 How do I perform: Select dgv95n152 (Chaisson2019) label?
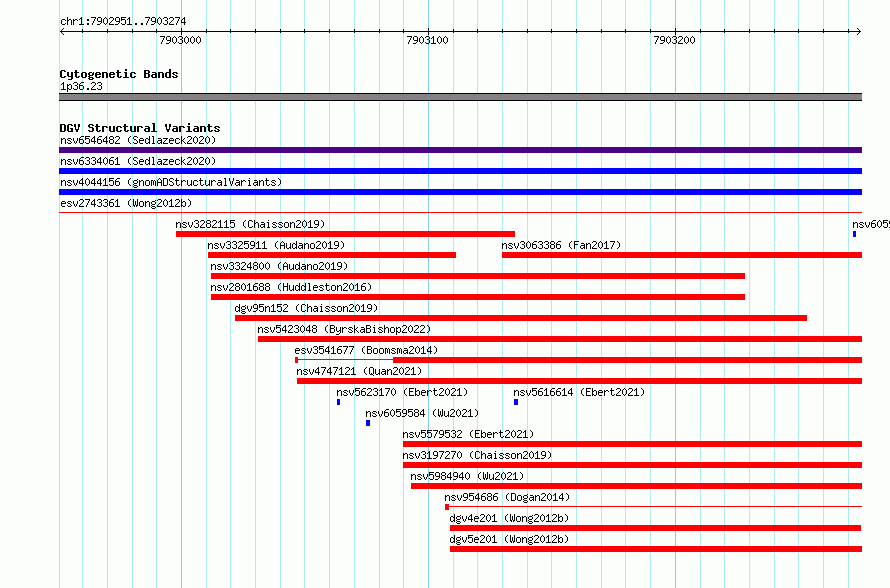(306, 308)
